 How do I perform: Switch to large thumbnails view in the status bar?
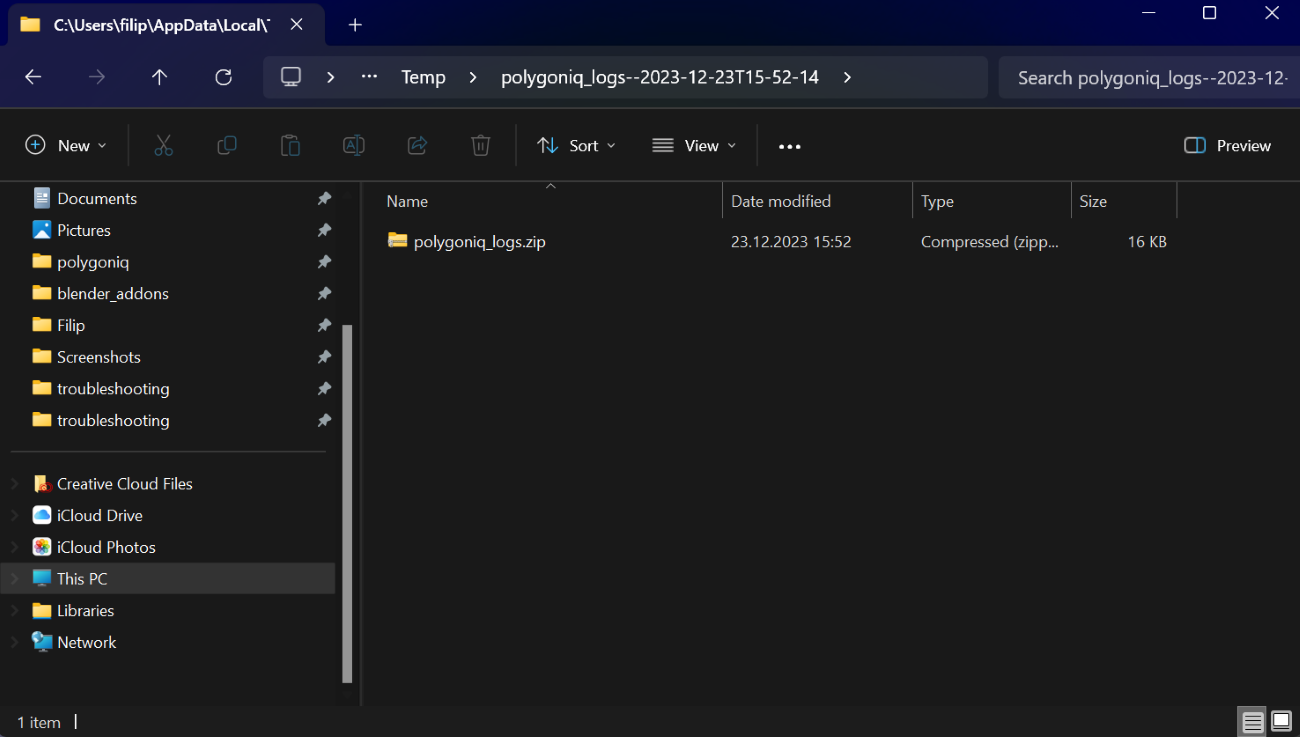[x=1281, y=721]
